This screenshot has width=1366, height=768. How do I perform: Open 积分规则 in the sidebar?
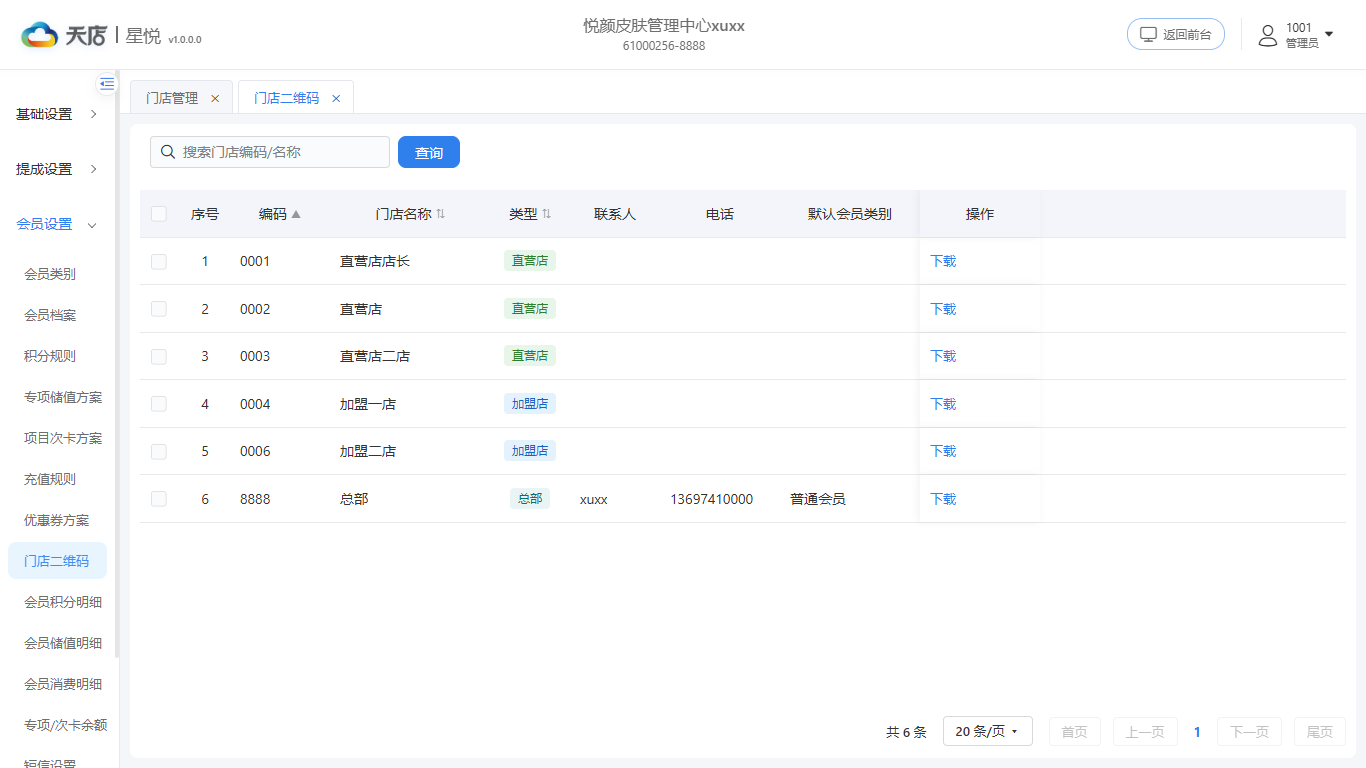[50, 356]
